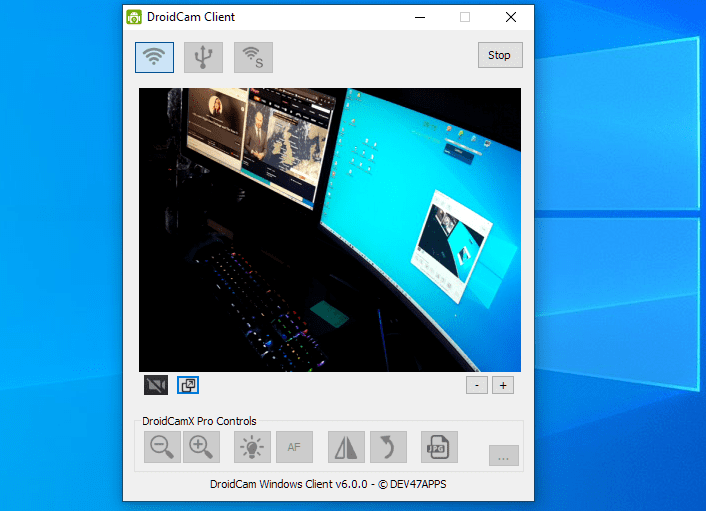Screen dimensions: 706x511
Task: Select the USB connection mode icon
Action: point(204,57)
